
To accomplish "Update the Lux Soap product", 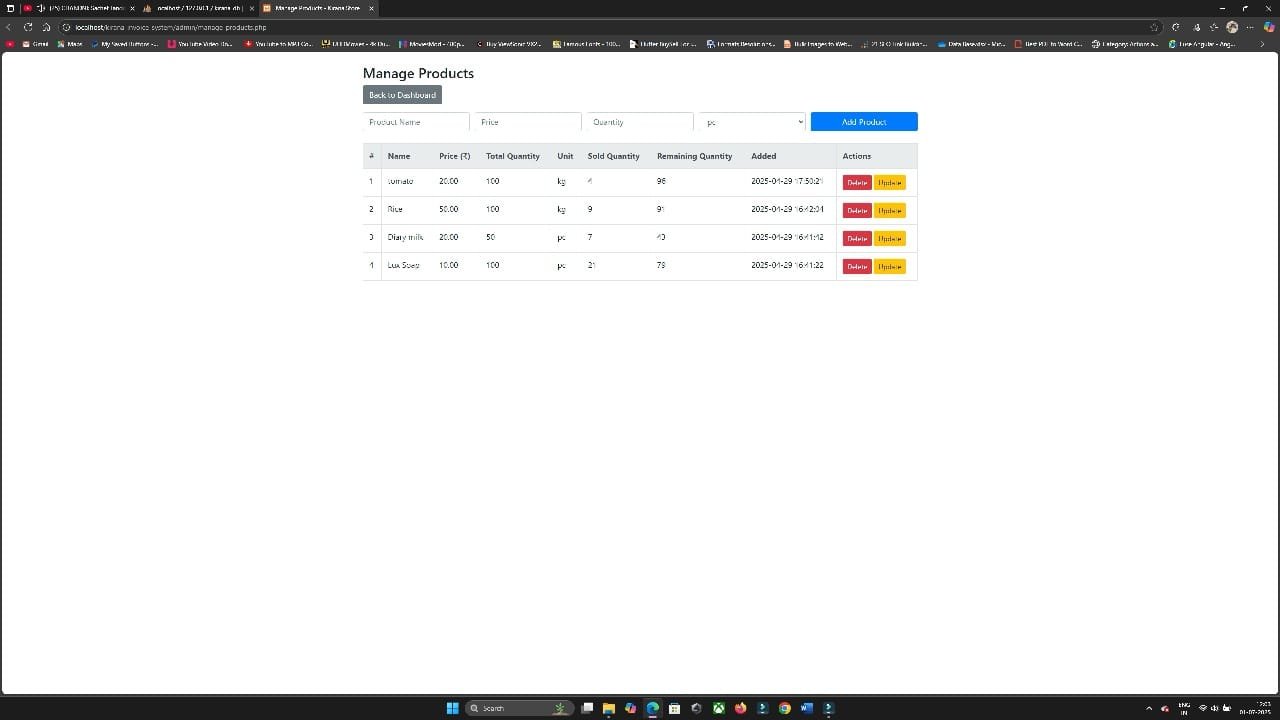I will [x=890, y=266].
